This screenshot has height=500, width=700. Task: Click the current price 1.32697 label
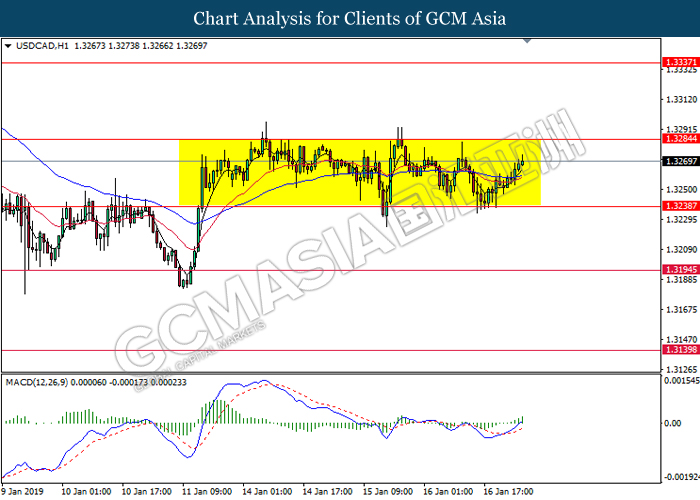[681, 160]
